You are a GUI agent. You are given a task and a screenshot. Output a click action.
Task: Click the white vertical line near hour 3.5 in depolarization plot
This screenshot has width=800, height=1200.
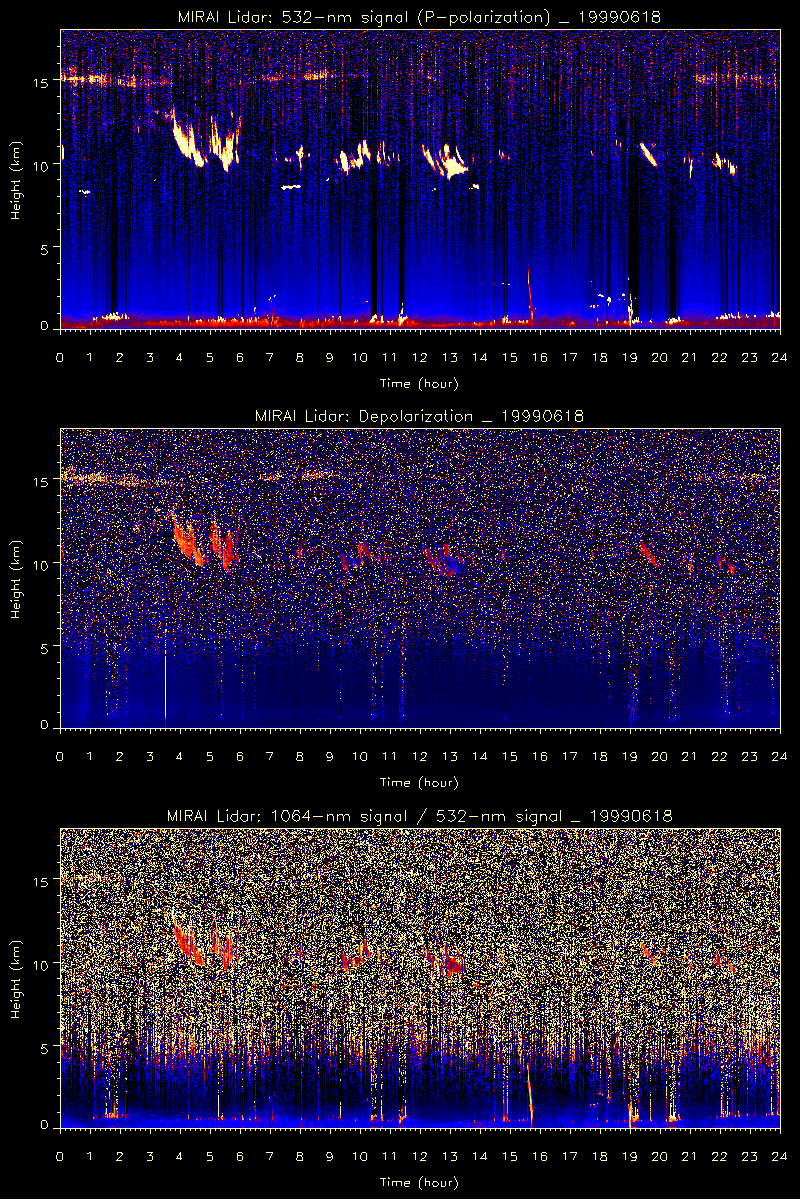click(x=165, y=685)
